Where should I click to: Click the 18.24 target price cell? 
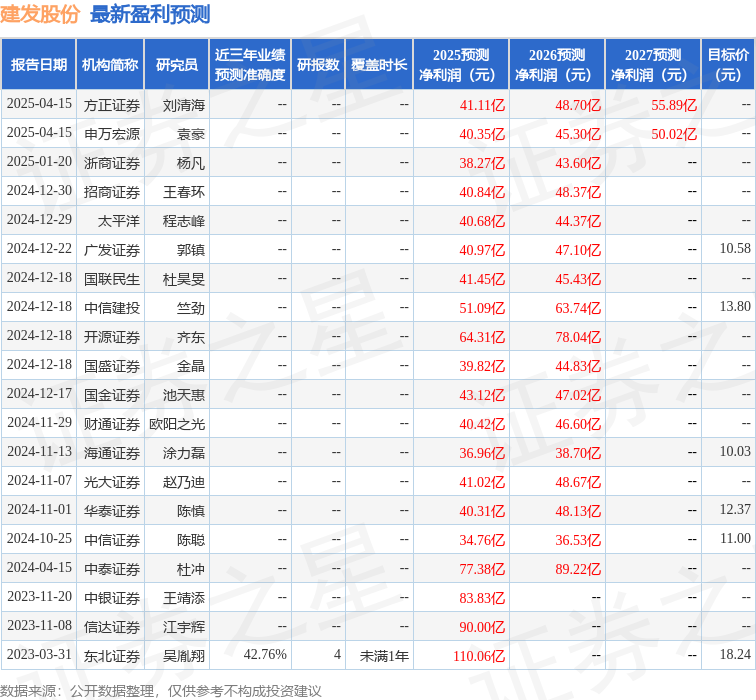coord(735,656)
